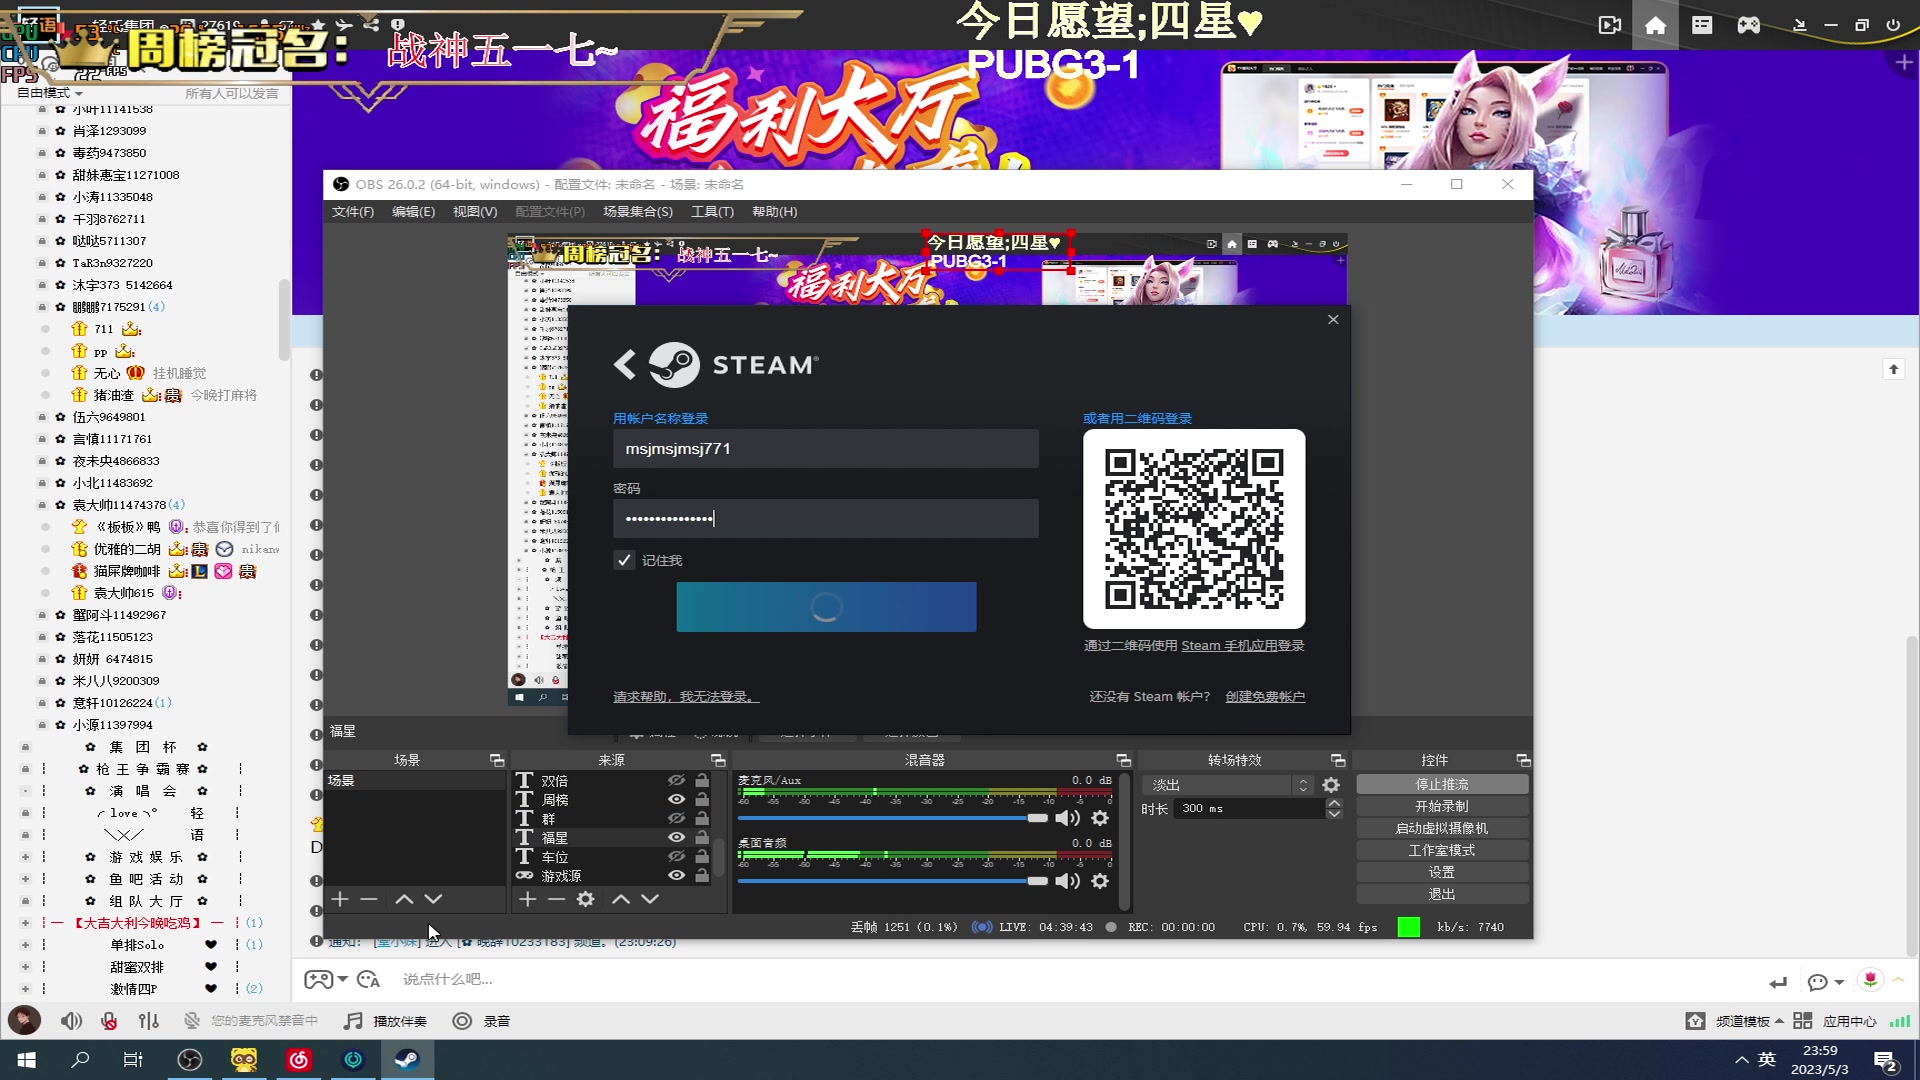
Task: Toggle lock on the 双倍 source
Action: click(702, 781)
